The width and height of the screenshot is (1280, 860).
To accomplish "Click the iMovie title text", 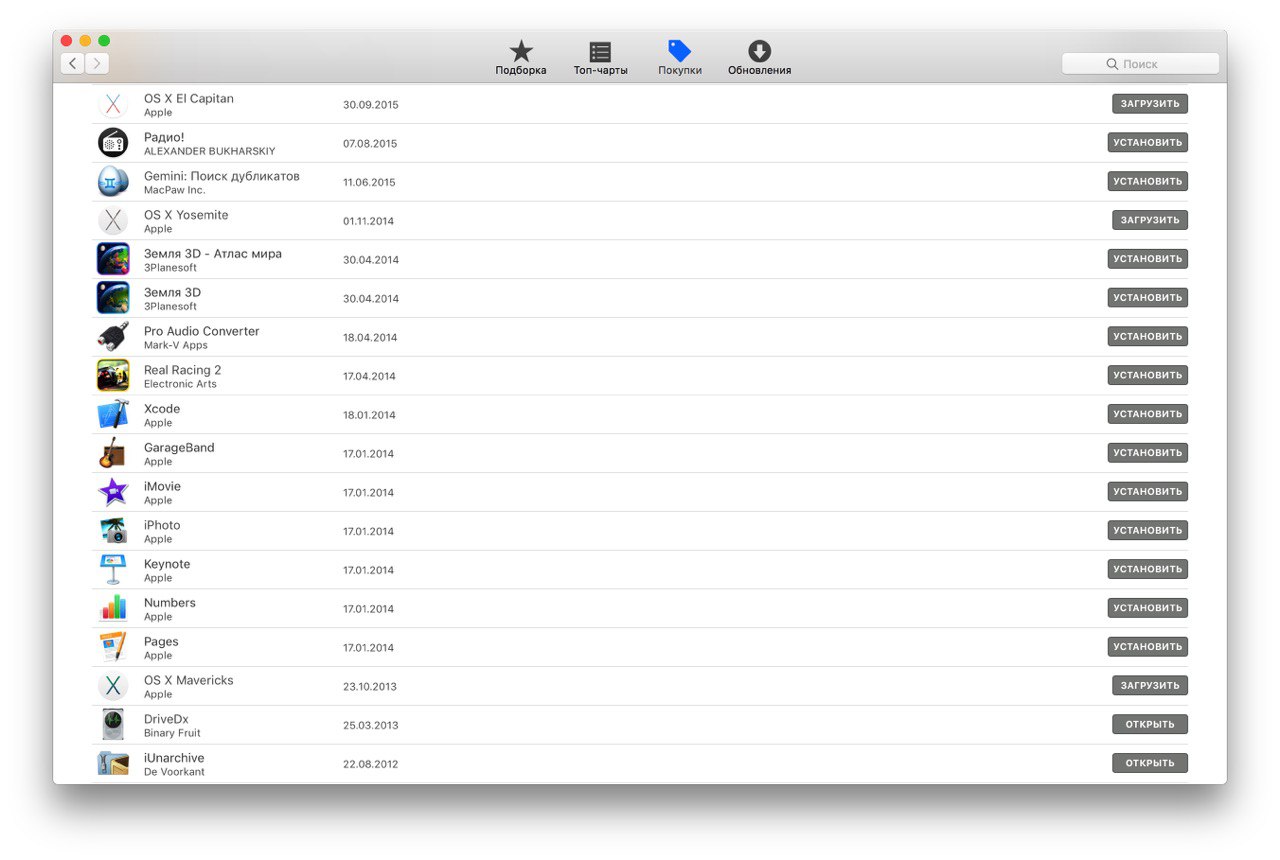I will pyautogui.click(x=162, y=486).
